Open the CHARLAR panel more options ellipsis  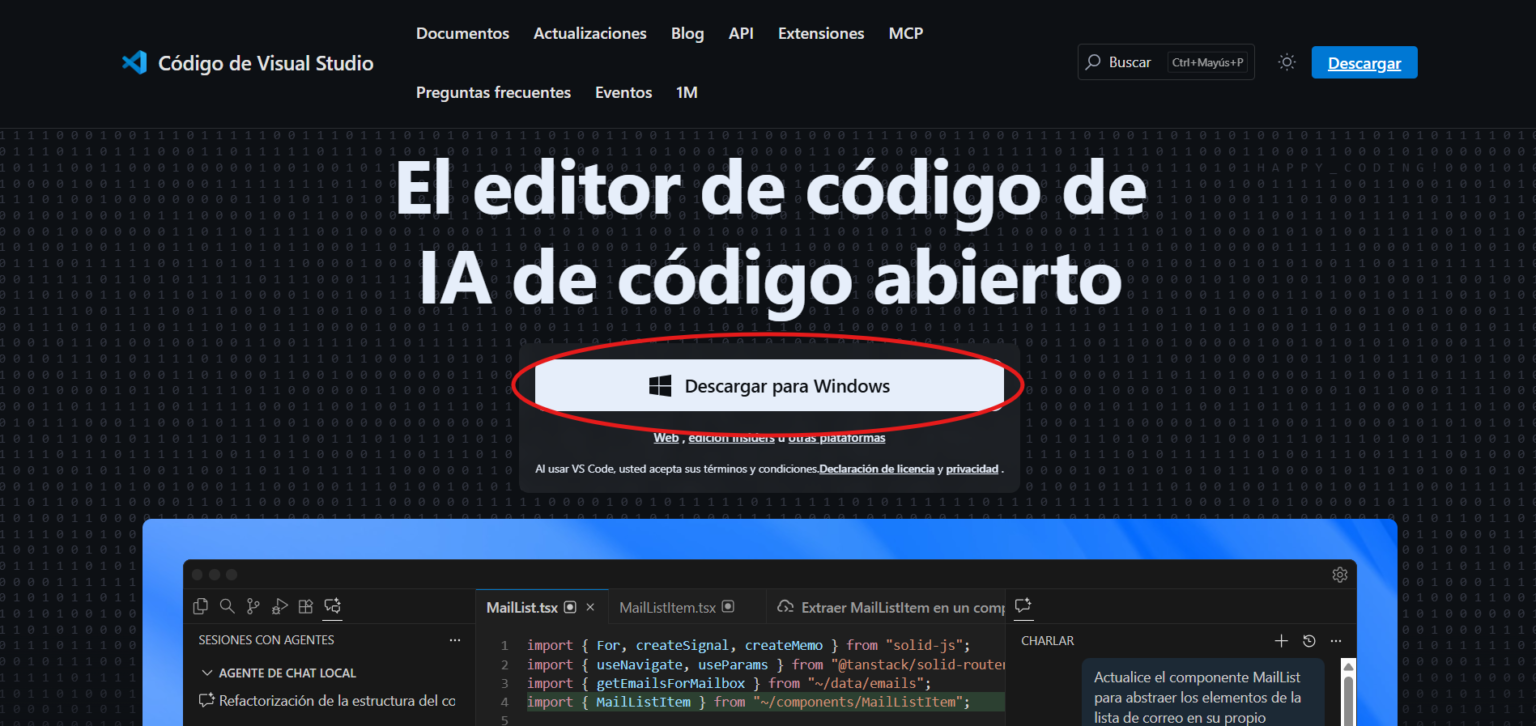pyautogui.click(x=1336, y=640)
